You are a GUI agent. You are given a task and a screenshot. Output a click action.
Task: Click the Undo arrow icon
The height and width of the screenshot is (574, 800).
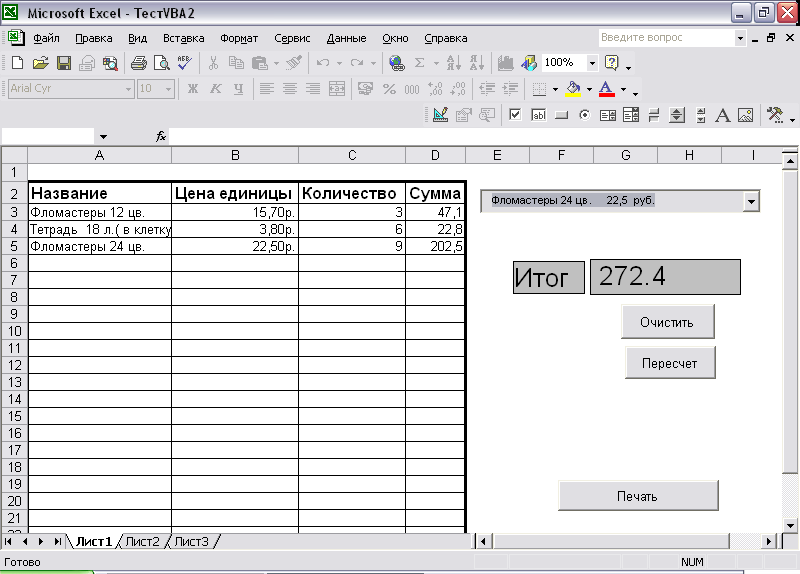click(323, 63)
